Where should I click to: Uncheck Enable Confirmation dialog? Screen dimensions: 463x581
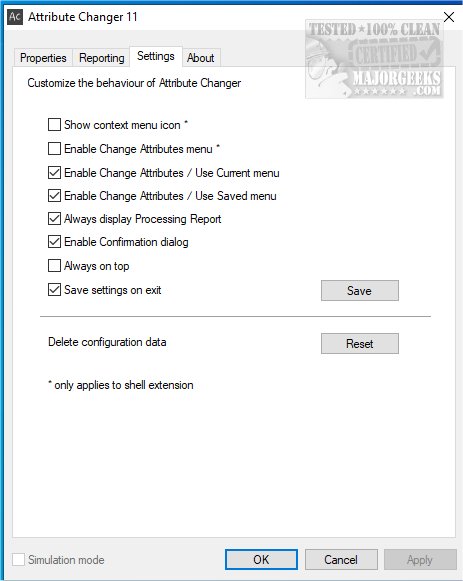[54, 242]
